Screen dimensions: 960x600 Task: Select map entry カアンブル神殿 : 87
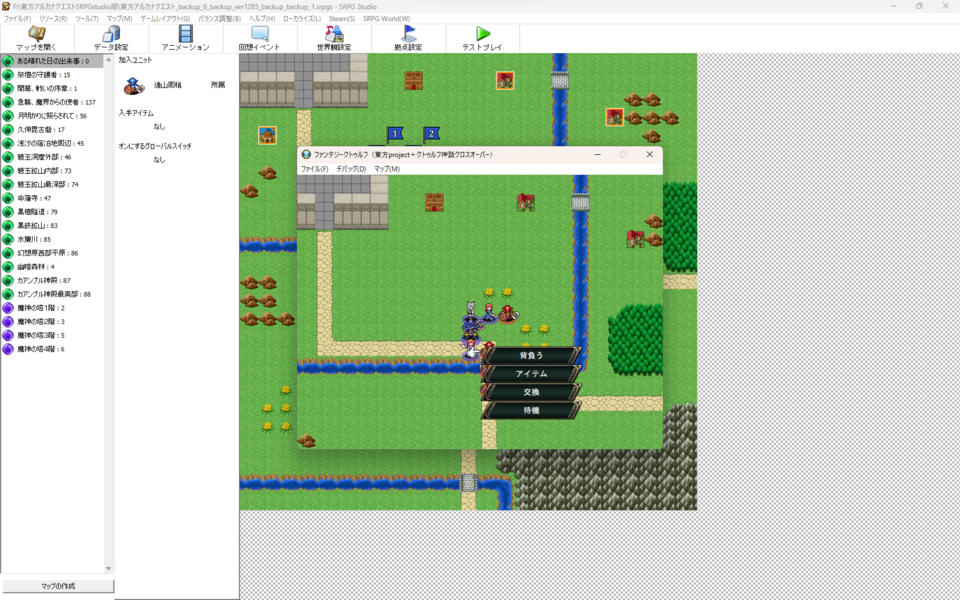[x=52, y=280]
